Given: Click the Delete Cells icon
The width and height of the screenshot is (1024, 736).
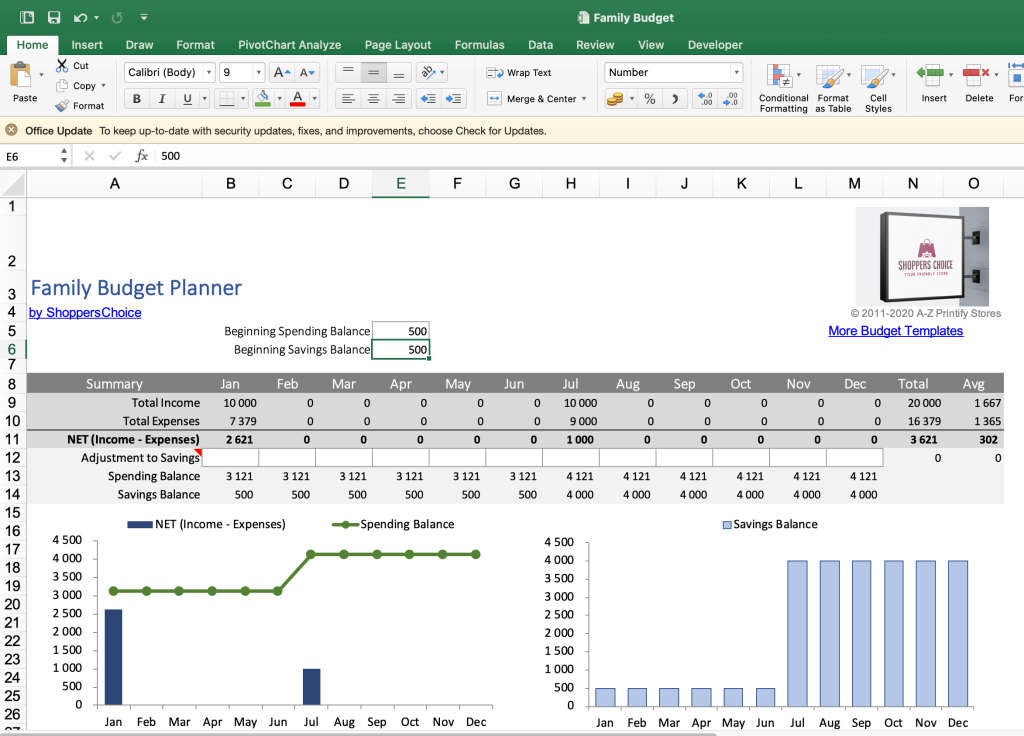Looking at the screenshot, I should (x=975, y=80).
